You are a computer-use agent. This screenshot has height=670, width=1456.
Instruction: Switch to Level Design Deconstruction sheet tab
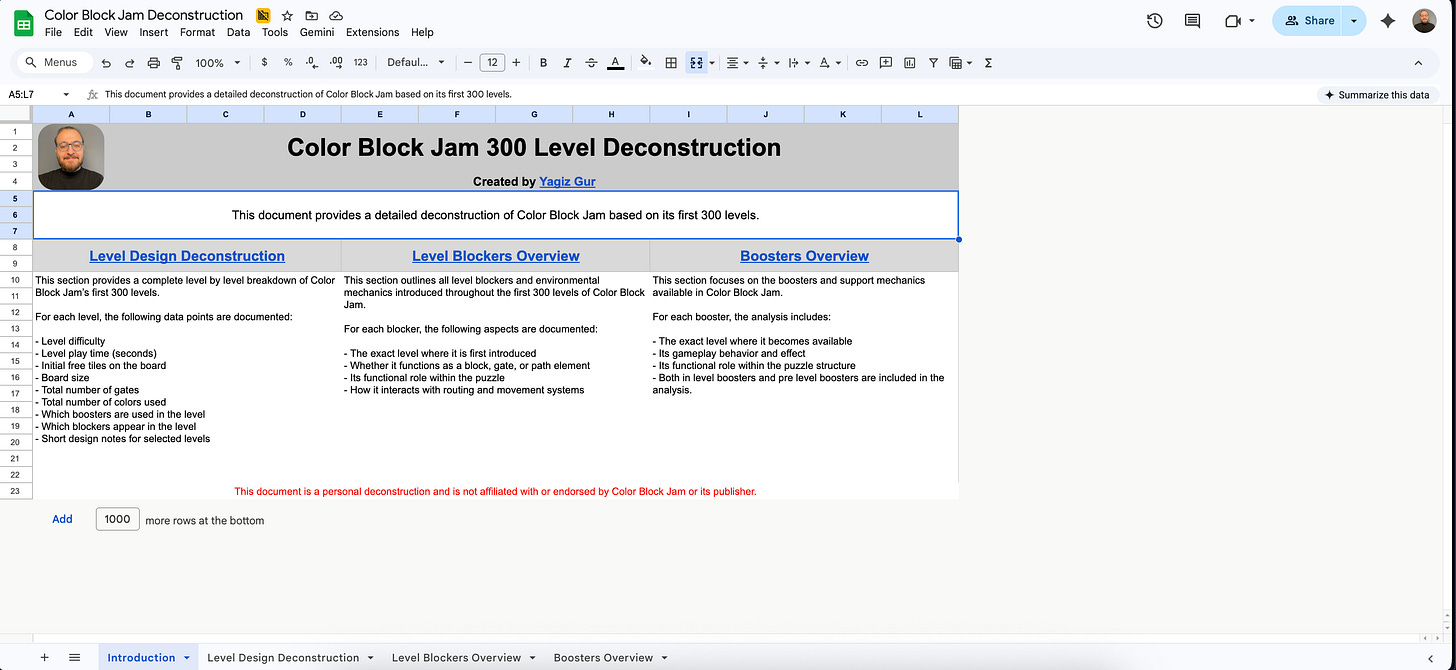point(283,657)
